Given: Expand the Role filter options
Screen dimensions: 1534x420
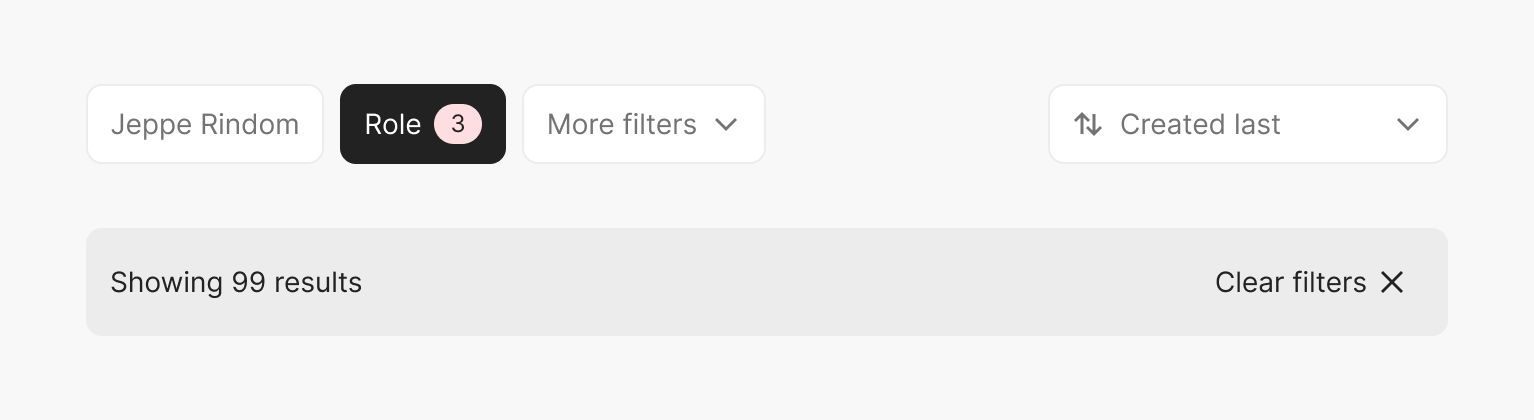Looking at the screenshot, I should [423, 124].
